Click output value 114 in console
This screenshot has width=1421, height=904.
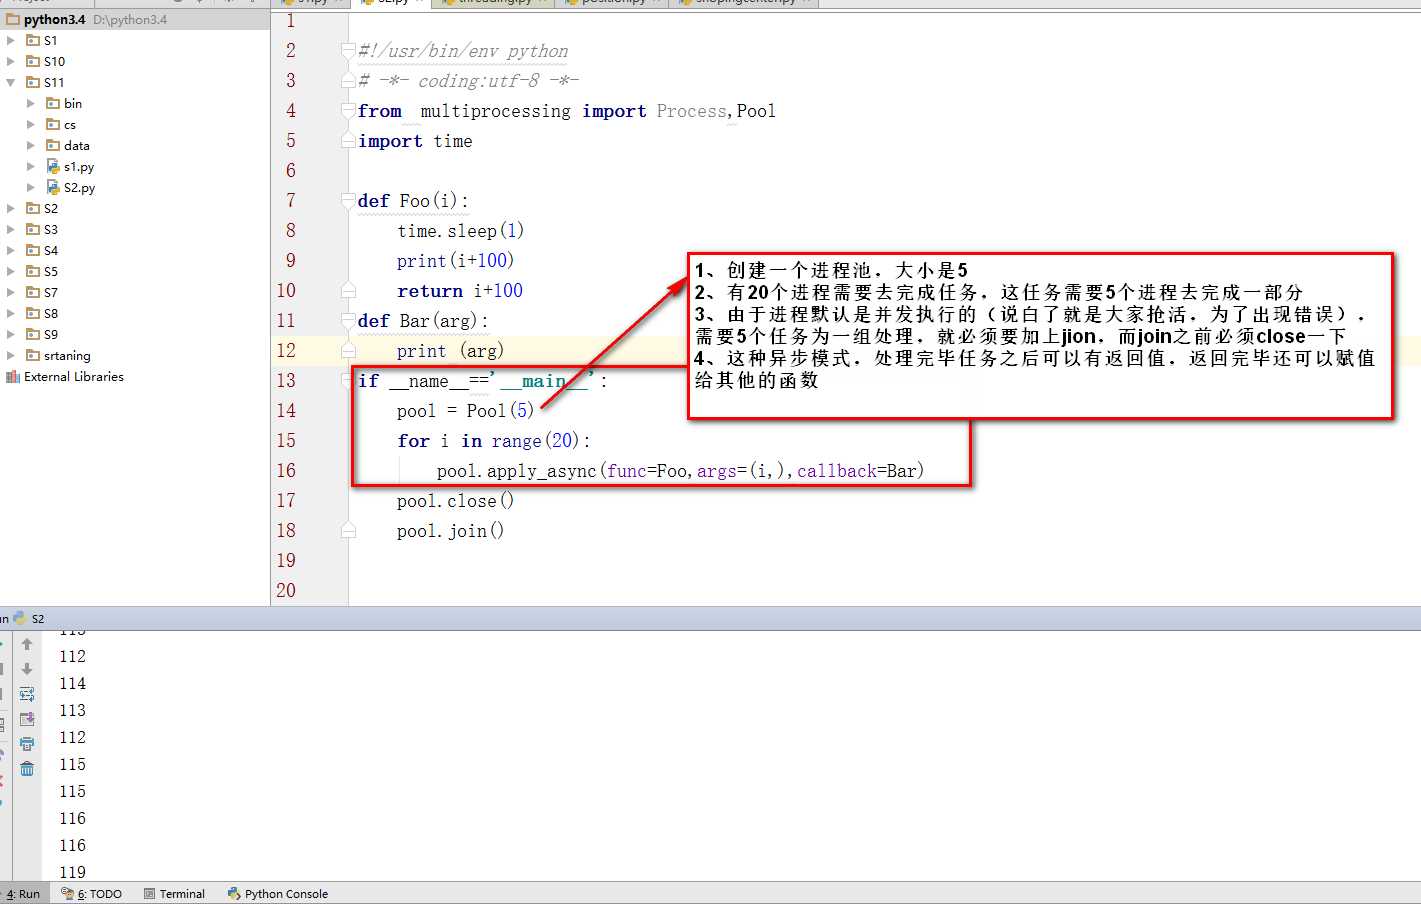73,683
